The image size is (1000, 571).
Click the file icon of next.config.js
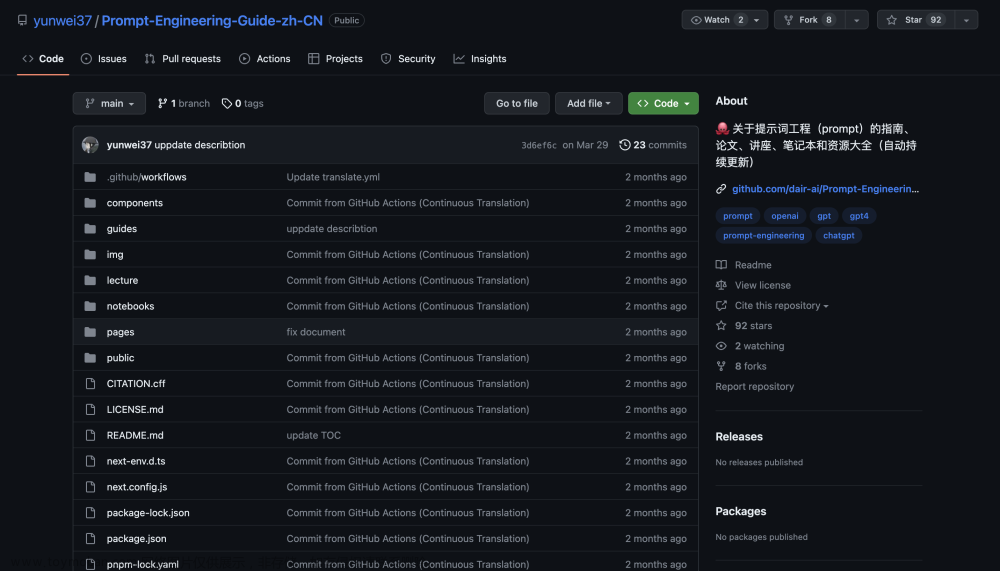(90, 487)
